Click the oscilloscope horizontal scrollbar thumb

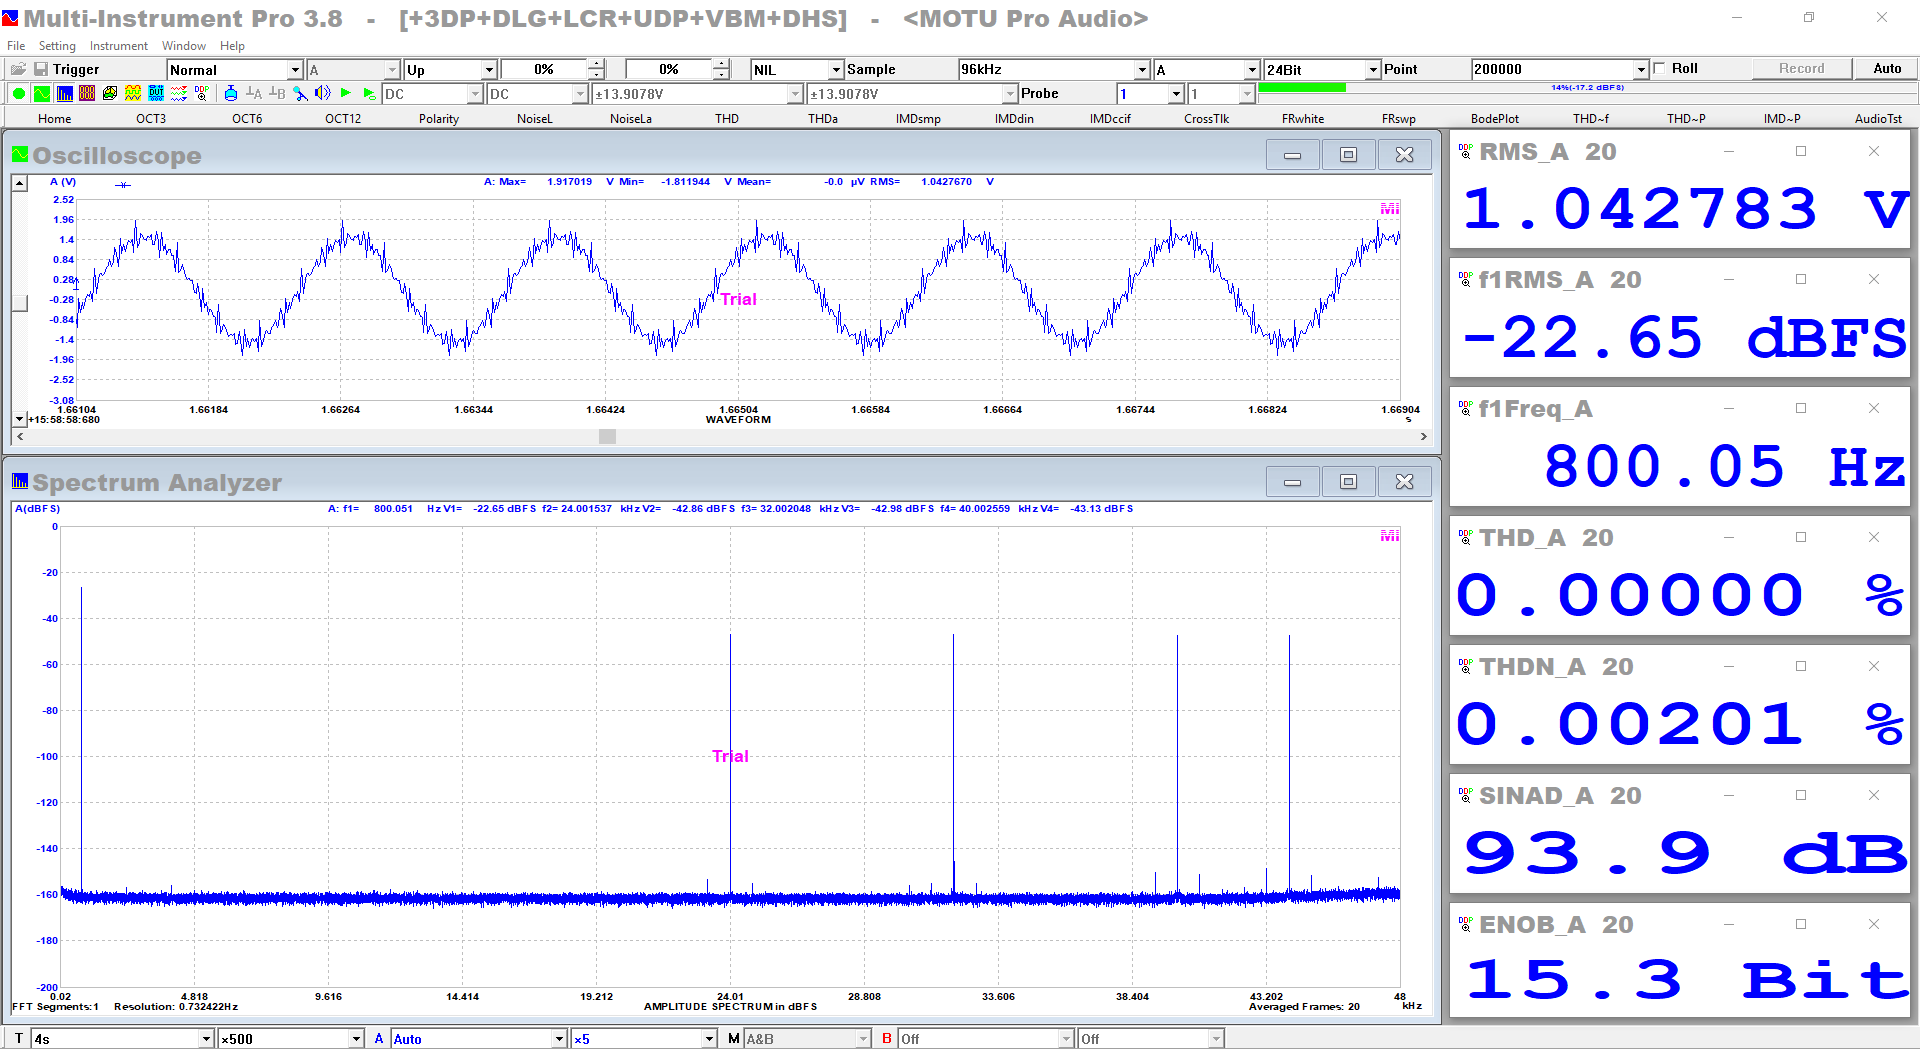(x=607, y=437)
